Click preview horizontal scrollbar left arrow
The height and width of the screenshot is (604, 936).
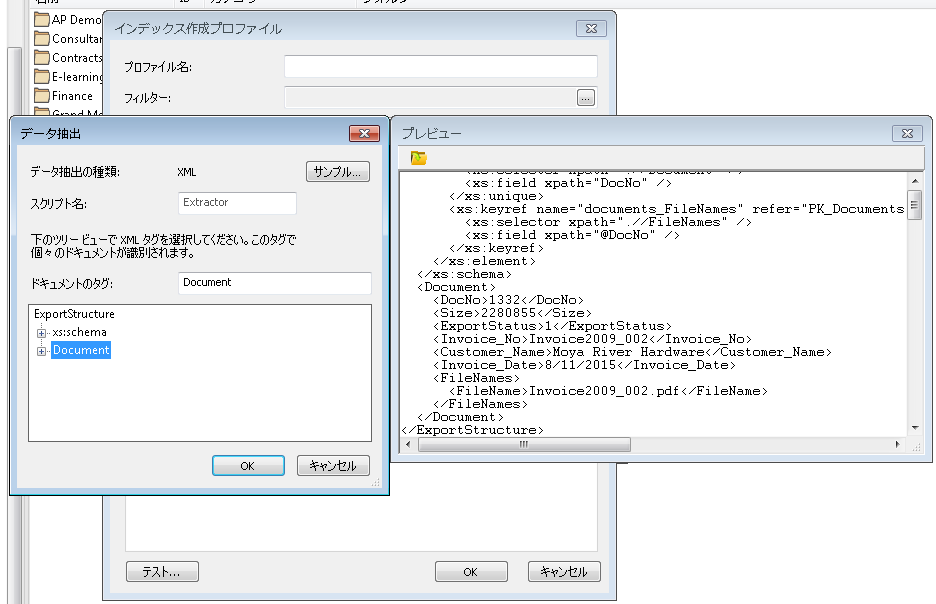408,445
